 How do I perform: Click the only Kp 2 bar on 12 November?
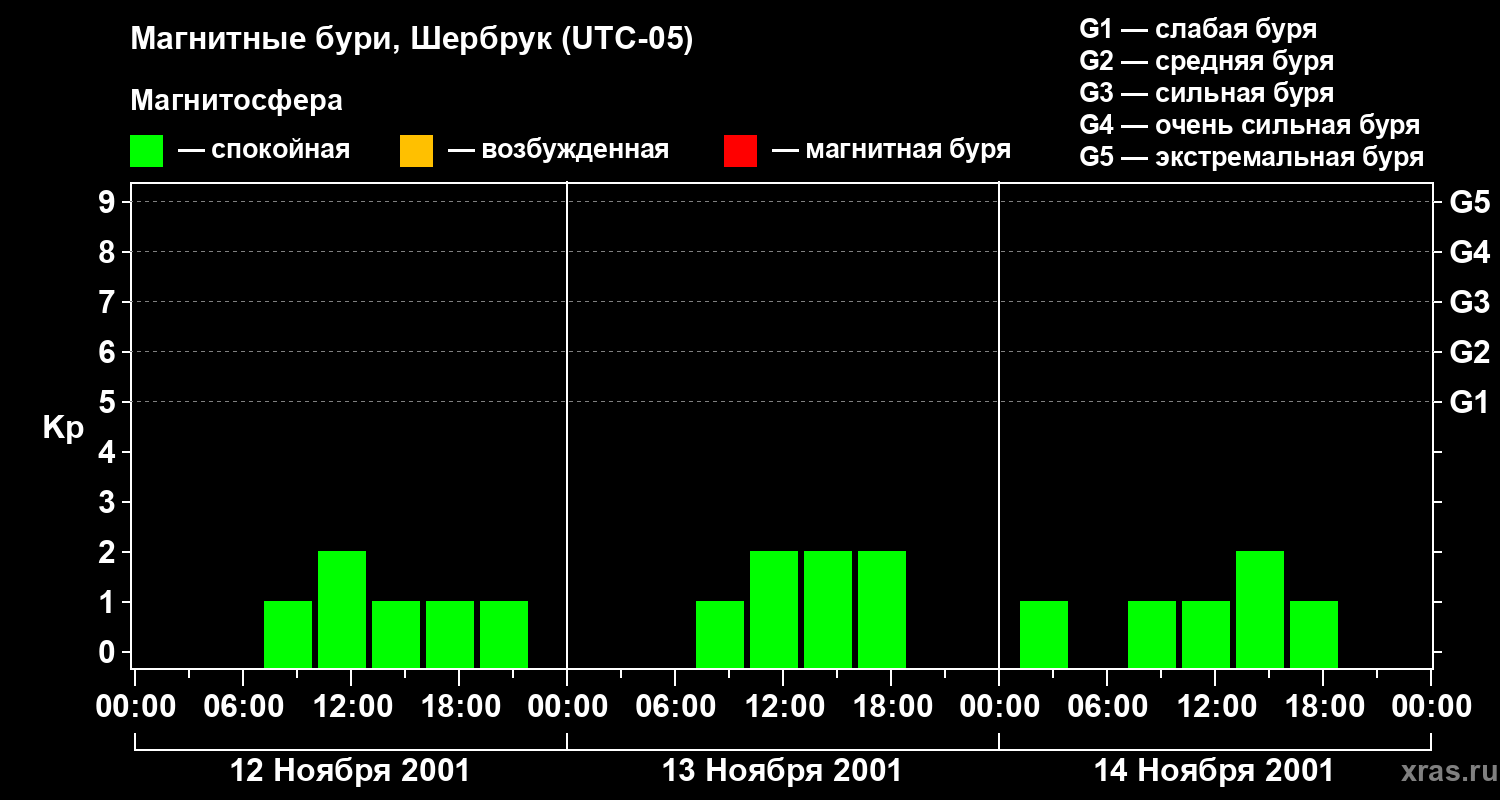(342, 609)
